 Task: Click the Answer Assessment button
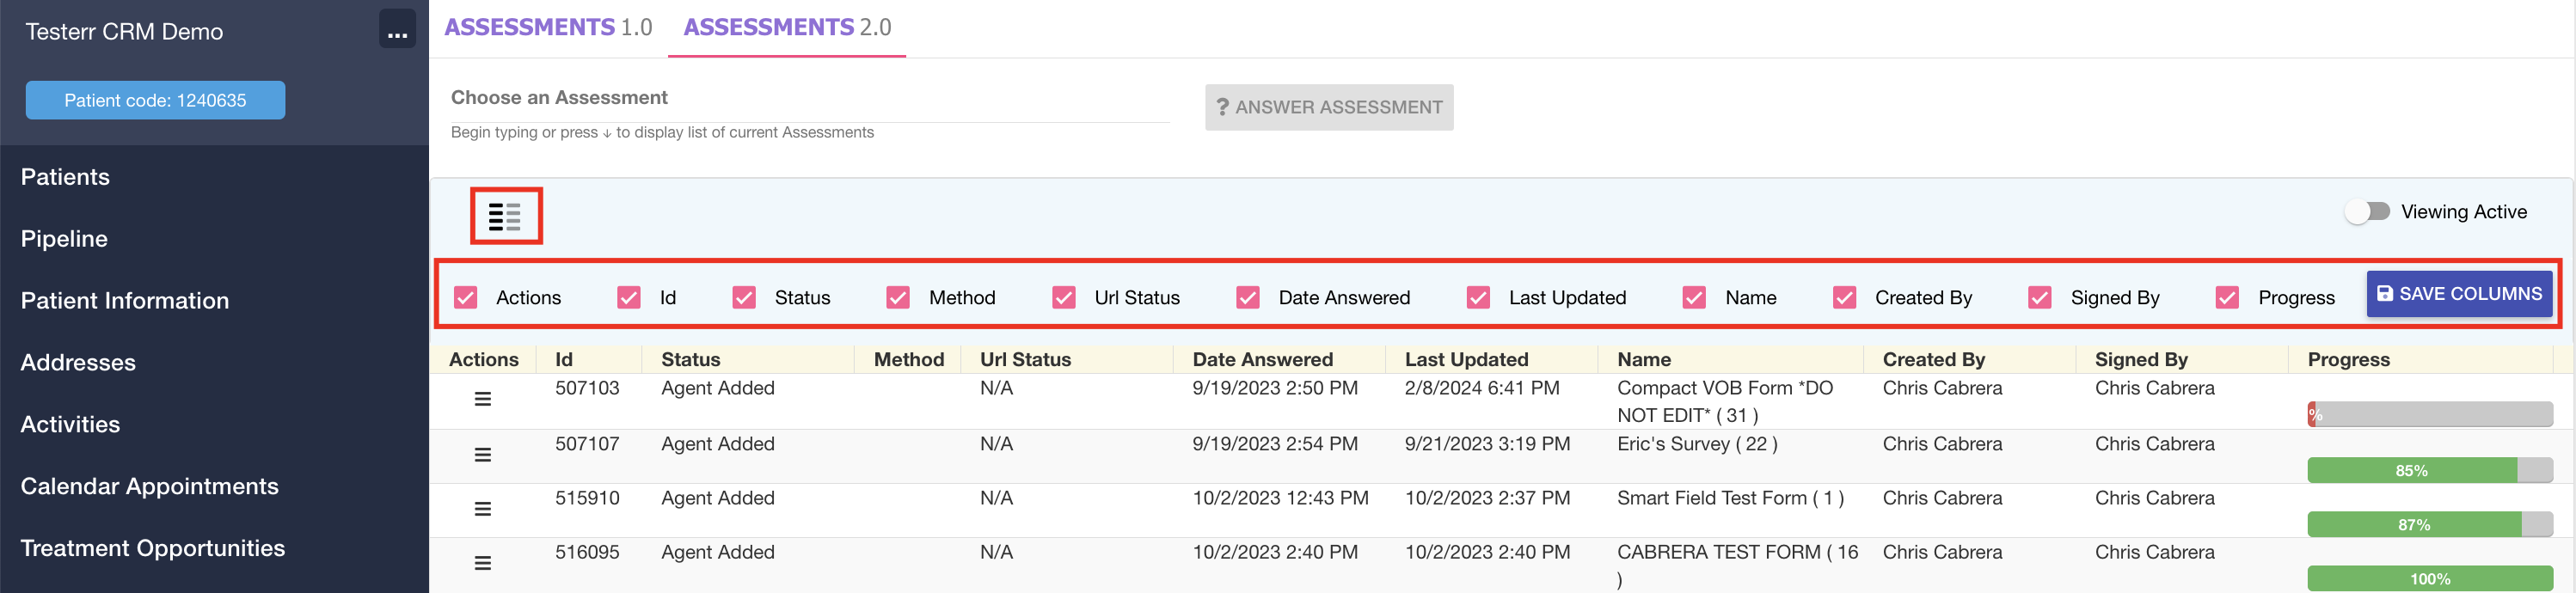click(x=1328, y=107)
